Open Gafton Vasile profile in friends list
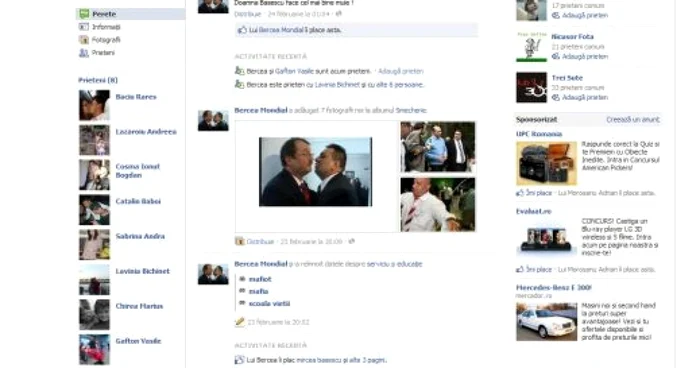 coord(138,341)
